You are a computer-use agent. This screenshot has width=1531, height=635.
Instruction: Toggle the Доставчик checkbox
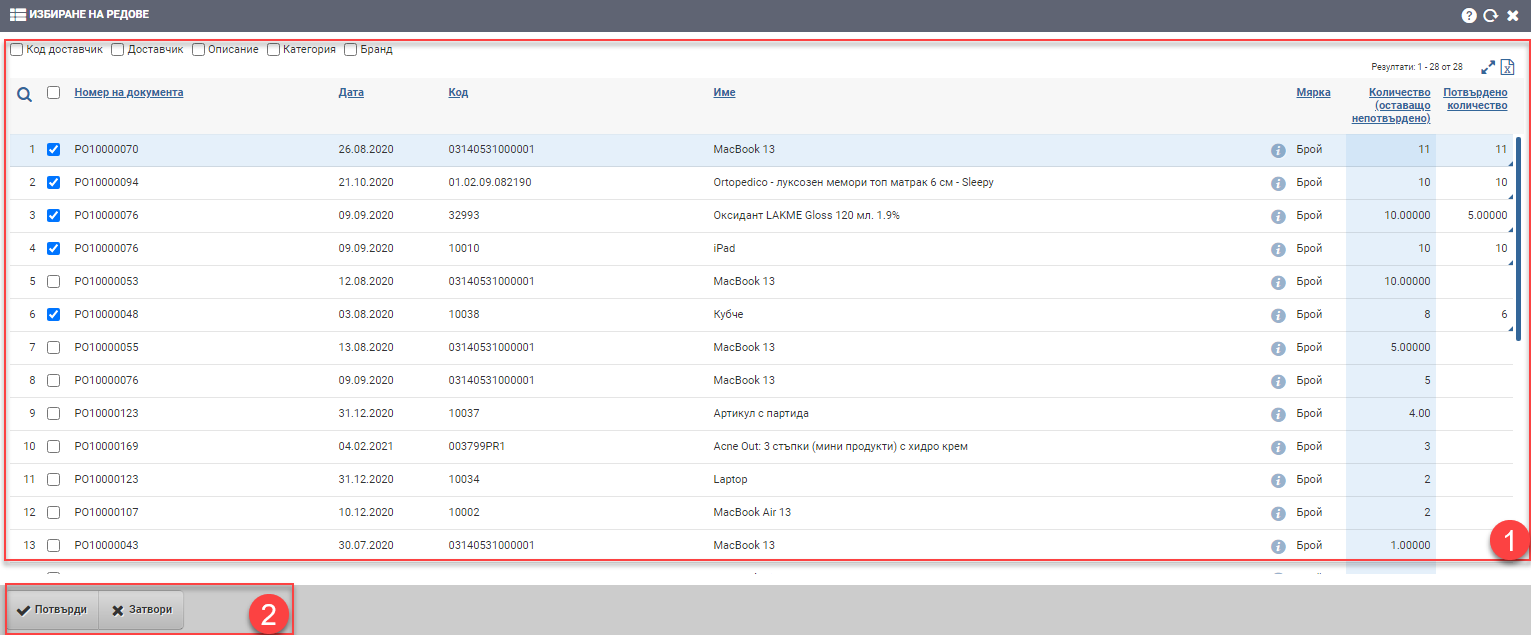pos(118,49)
